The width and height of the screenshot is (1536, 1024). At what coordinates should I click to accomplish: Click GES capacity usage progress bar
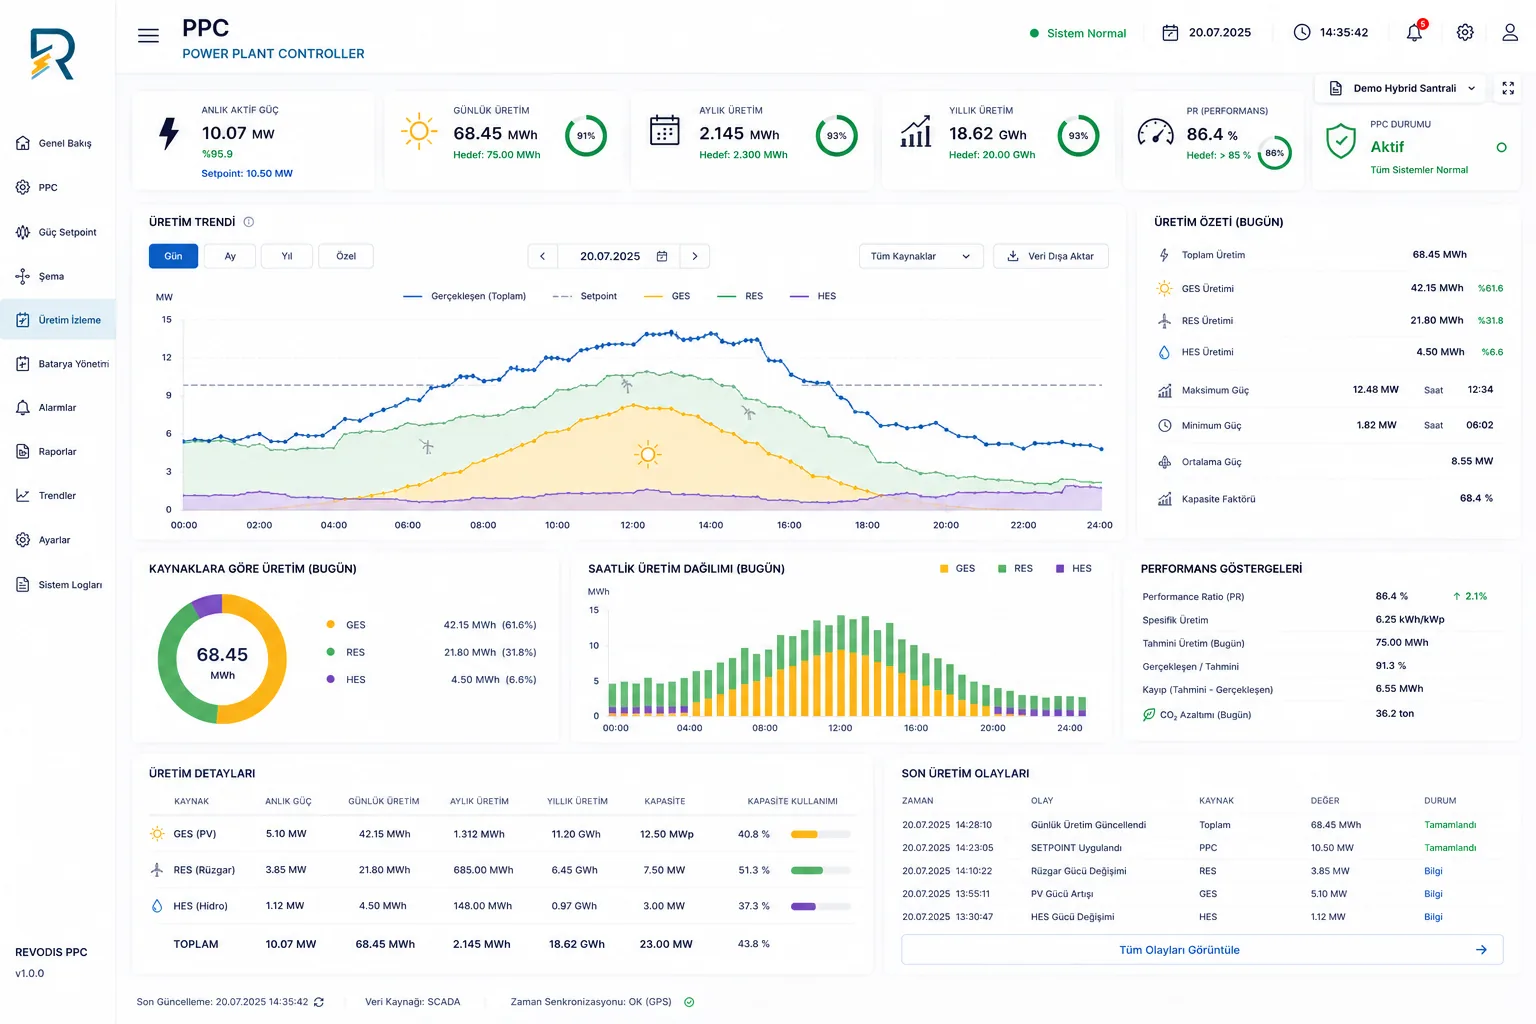pyautogui.click(x=820, y=834)
